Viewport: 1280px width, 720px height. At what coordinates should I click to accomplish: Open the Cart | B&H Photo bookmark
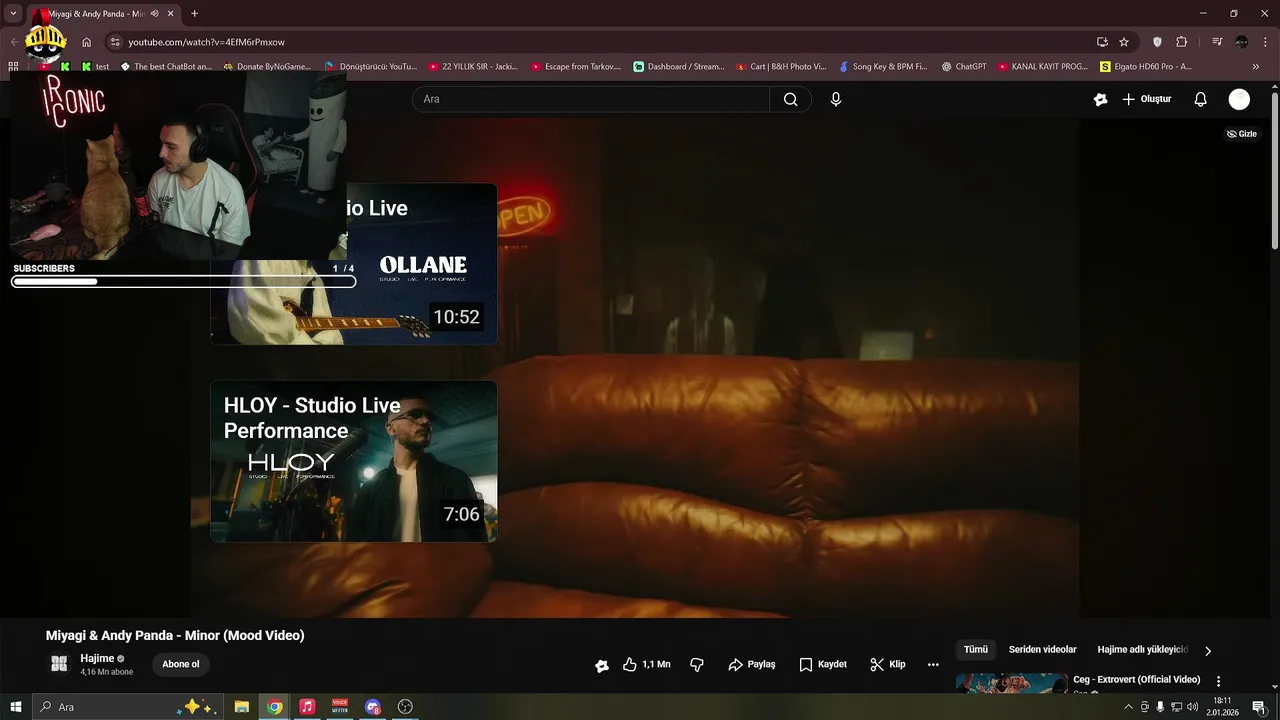(x=782, y=67)
